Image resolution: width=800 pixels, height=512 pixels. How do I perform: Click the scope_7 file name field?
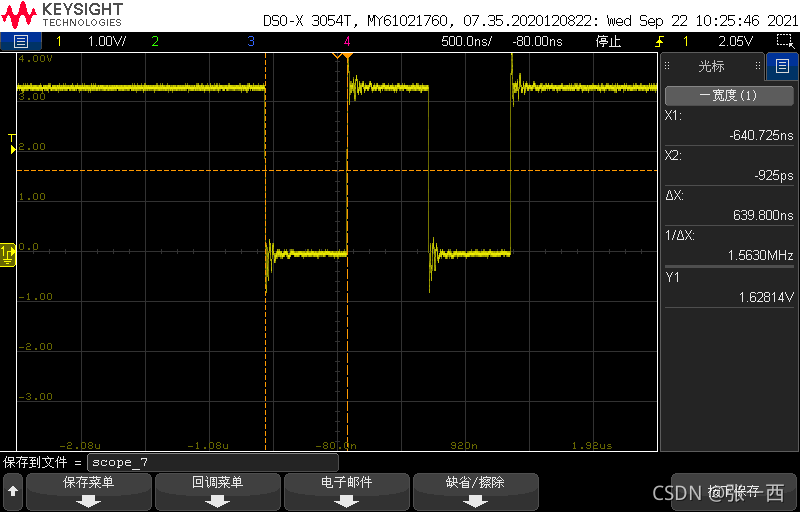click(x=213, y=463)
